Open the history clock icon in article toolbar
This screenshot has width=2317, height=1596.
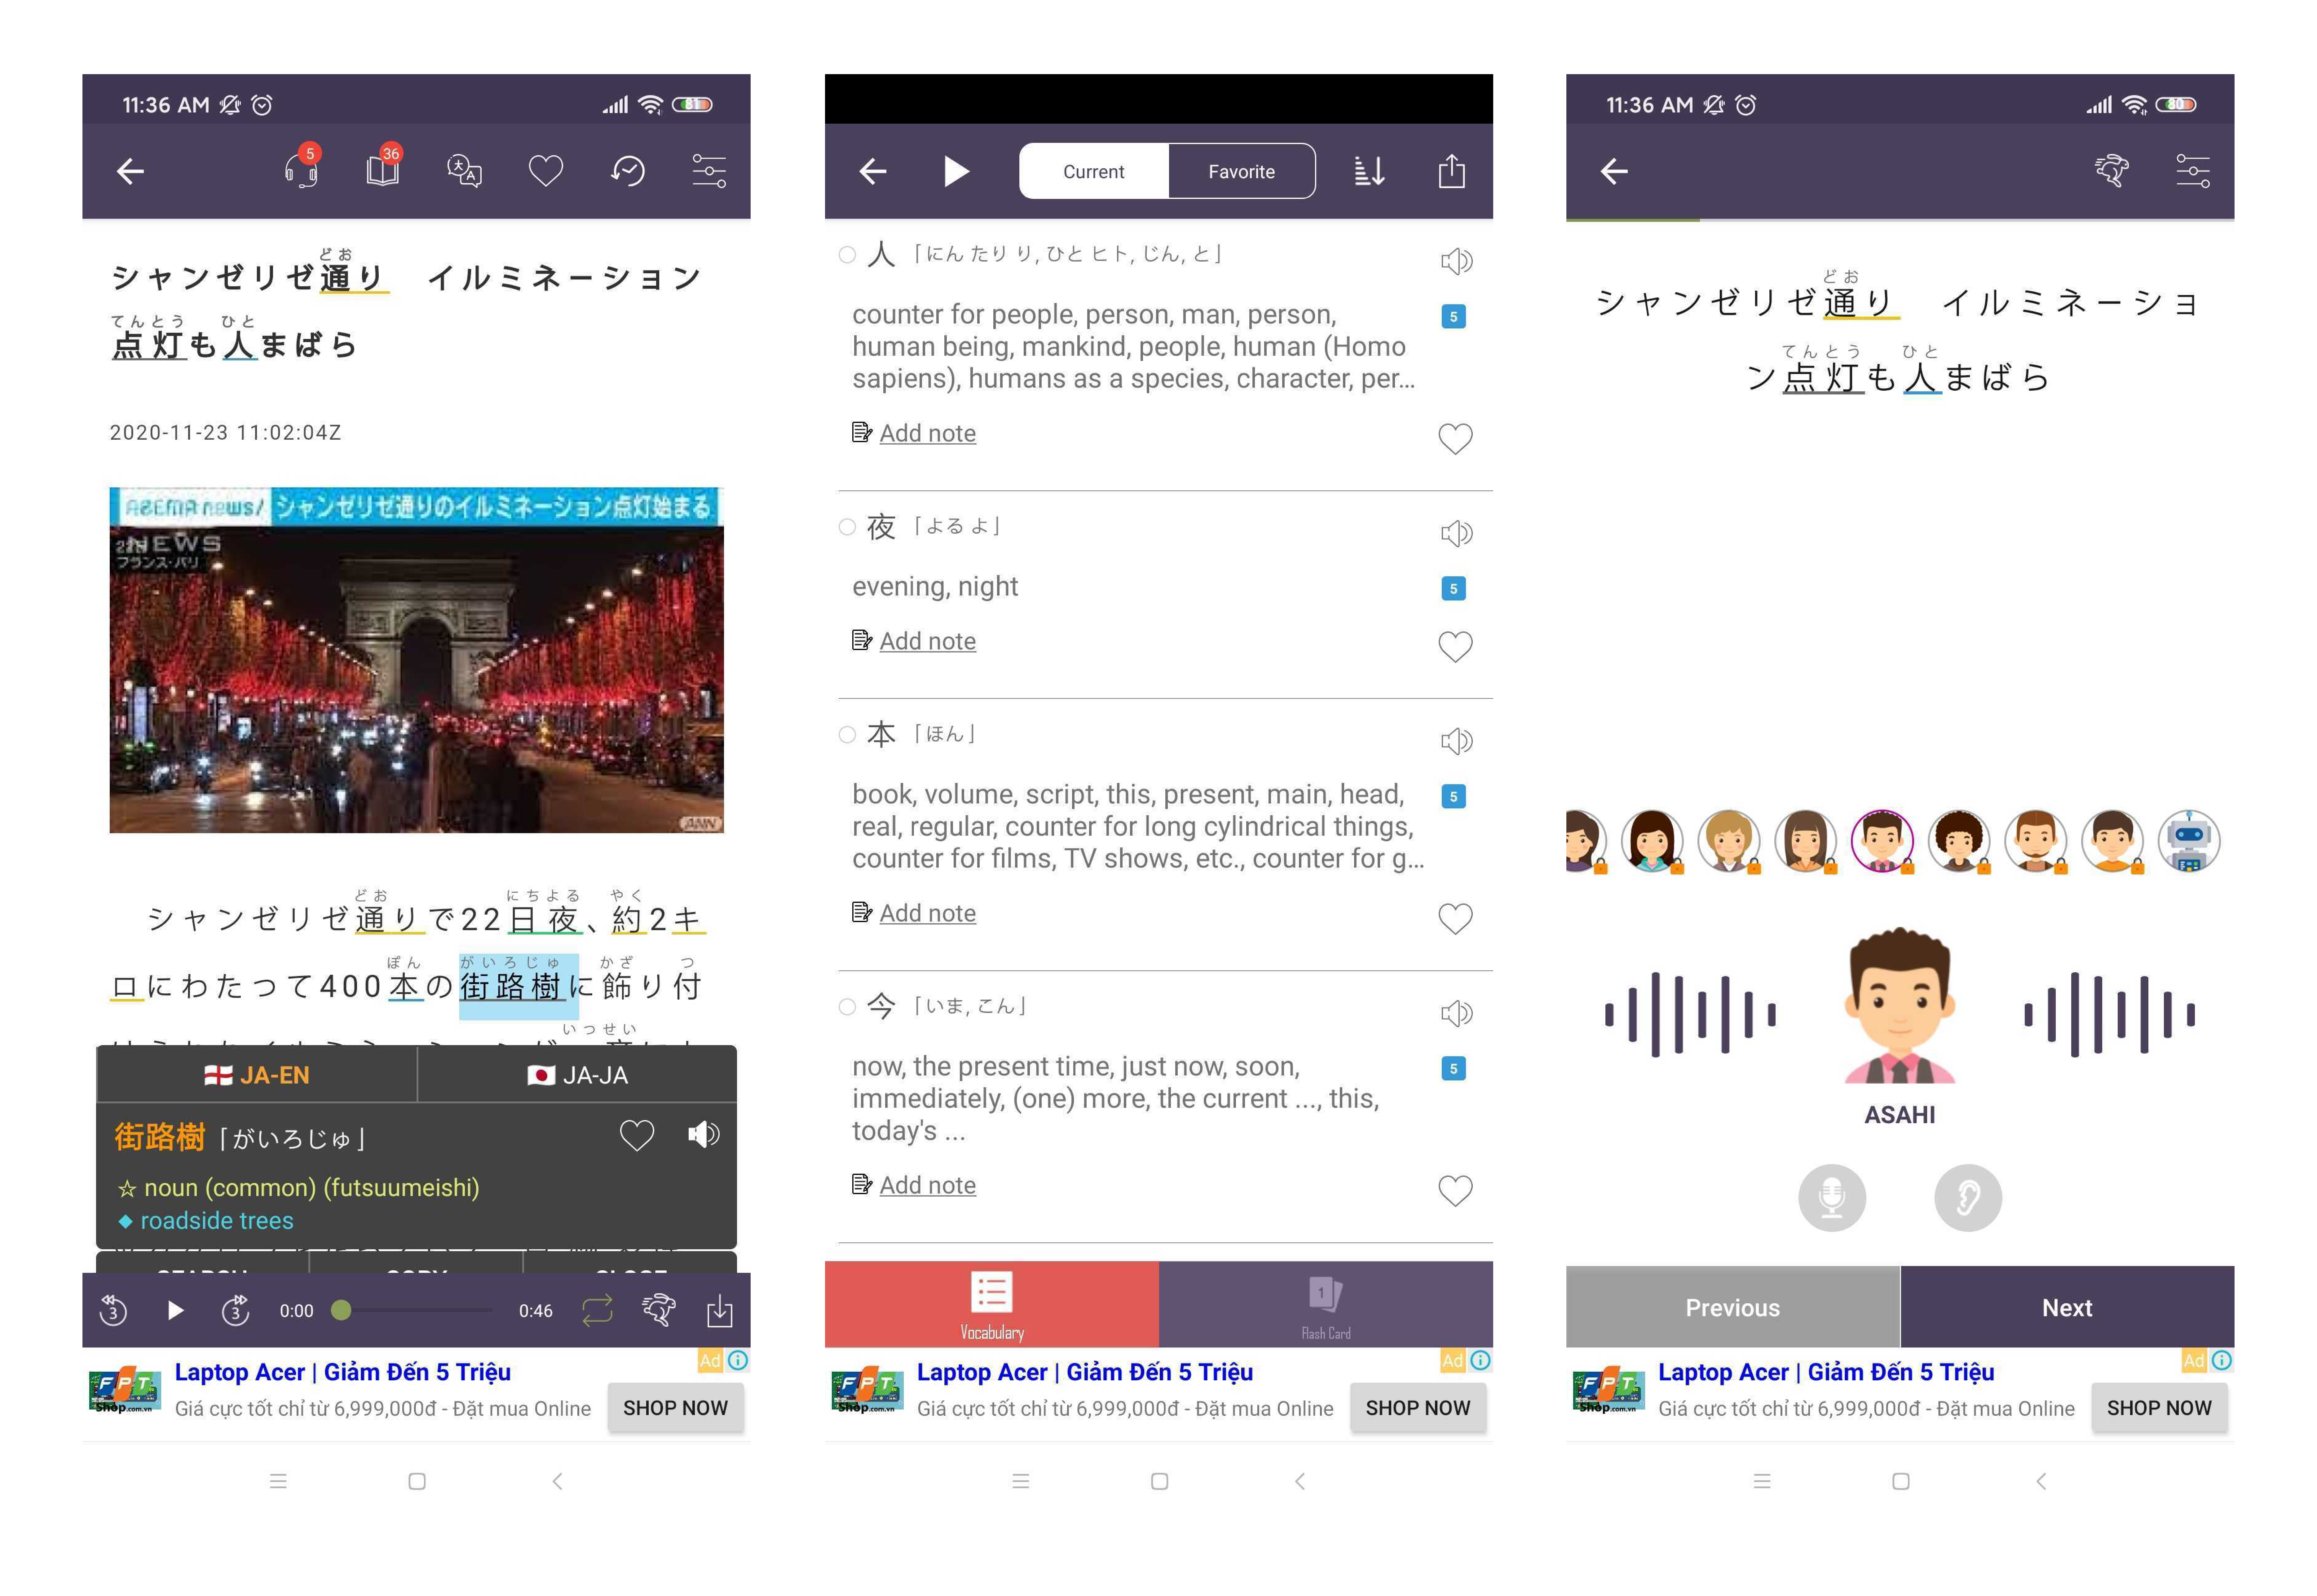[628, 171]
